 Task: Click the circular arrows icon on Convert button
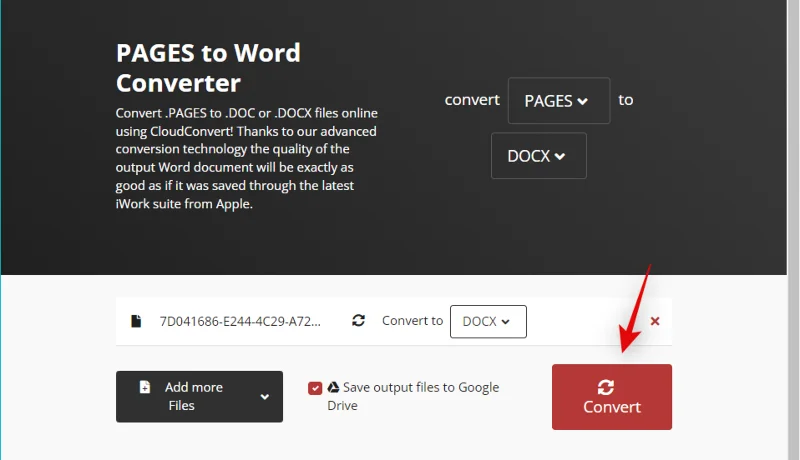pyautogui.click(x=606, y=387)
